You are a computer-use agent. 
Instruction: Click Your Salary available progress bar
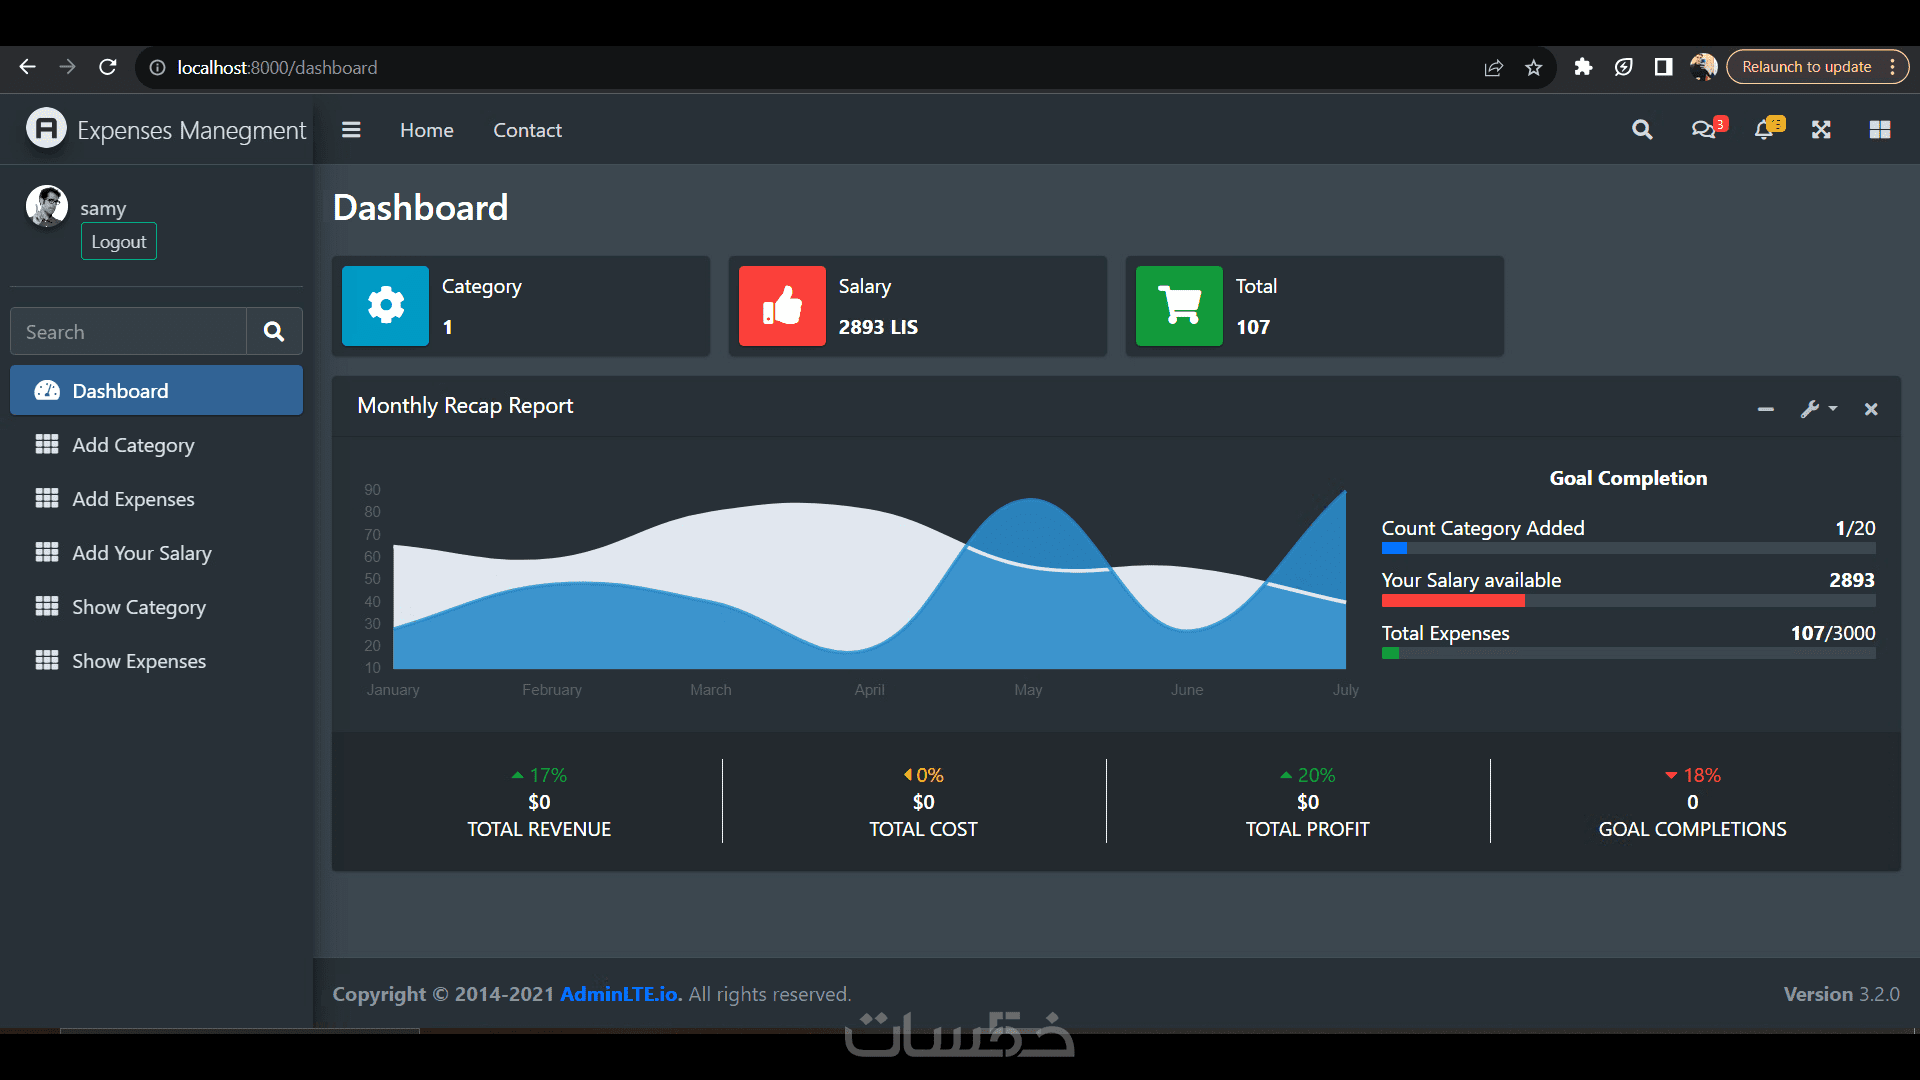tap(1628, 601)
